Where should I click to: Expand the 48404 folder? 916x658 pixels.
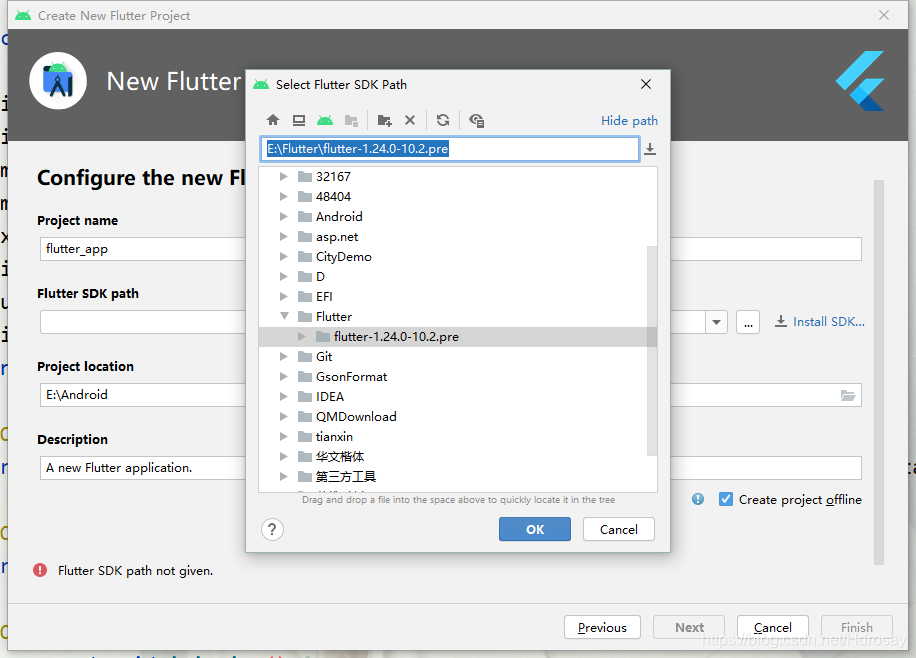[283, 196]
